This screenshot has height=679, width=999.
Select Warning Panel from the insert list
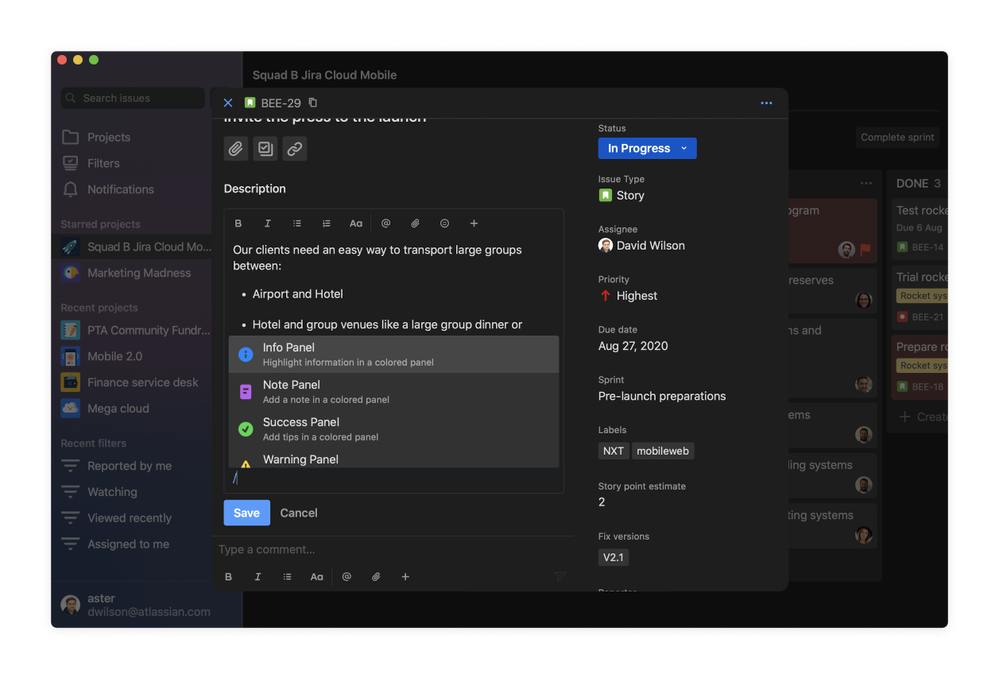pyautogui.click(x=394, y=459)
